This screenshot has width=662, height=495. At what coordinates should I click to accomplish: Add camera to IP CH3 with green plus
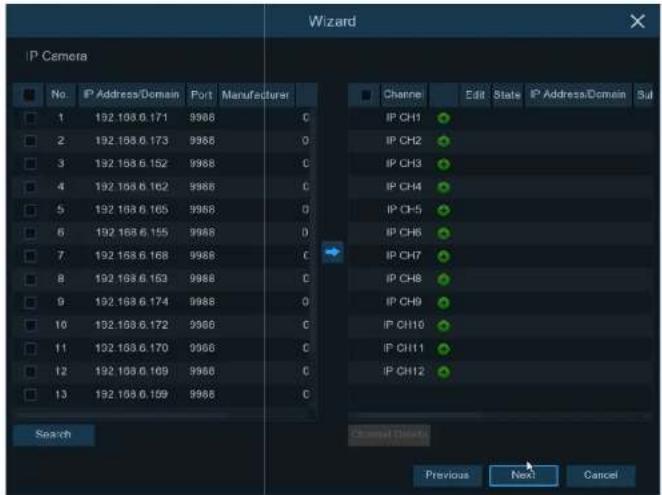click(x=443, y=164)
